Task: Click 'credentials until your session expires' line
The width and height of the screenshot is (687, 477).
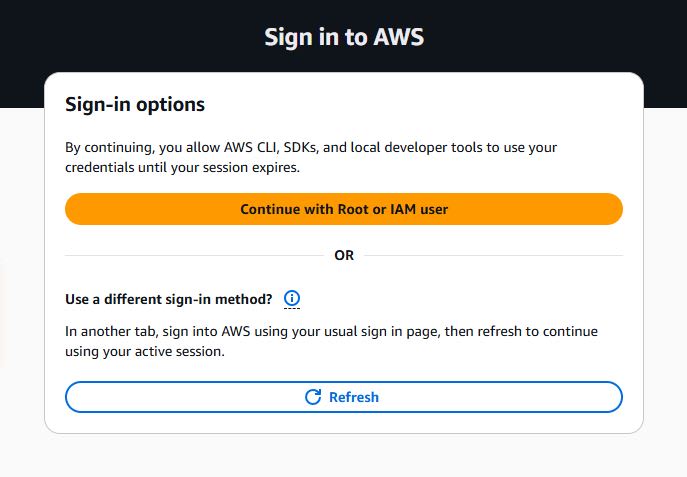Action: (183, 167)
